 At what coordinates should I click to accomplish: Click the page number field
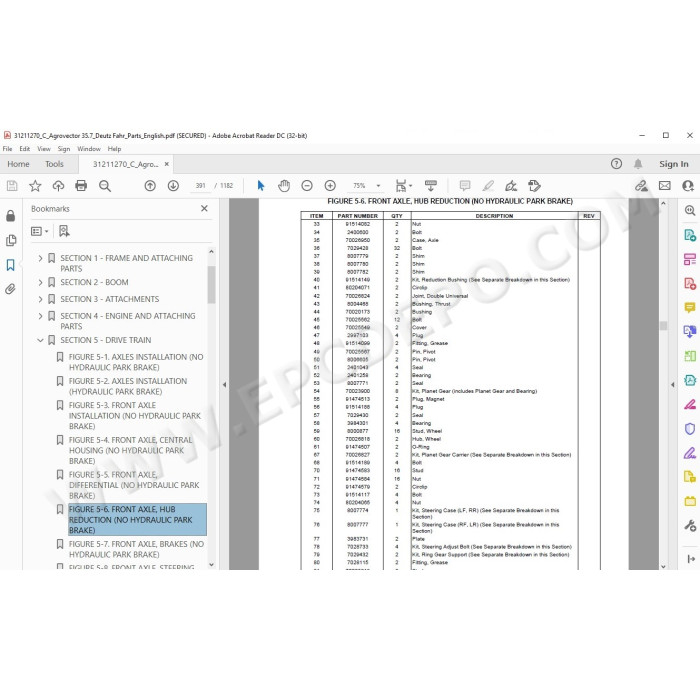200,186
